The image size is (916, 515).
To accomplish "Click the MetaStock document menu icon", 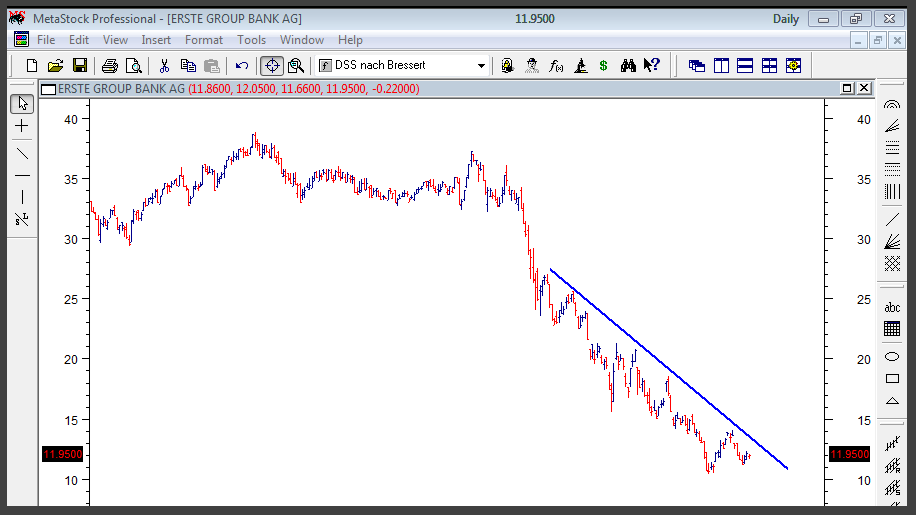I will coord(22,40).
